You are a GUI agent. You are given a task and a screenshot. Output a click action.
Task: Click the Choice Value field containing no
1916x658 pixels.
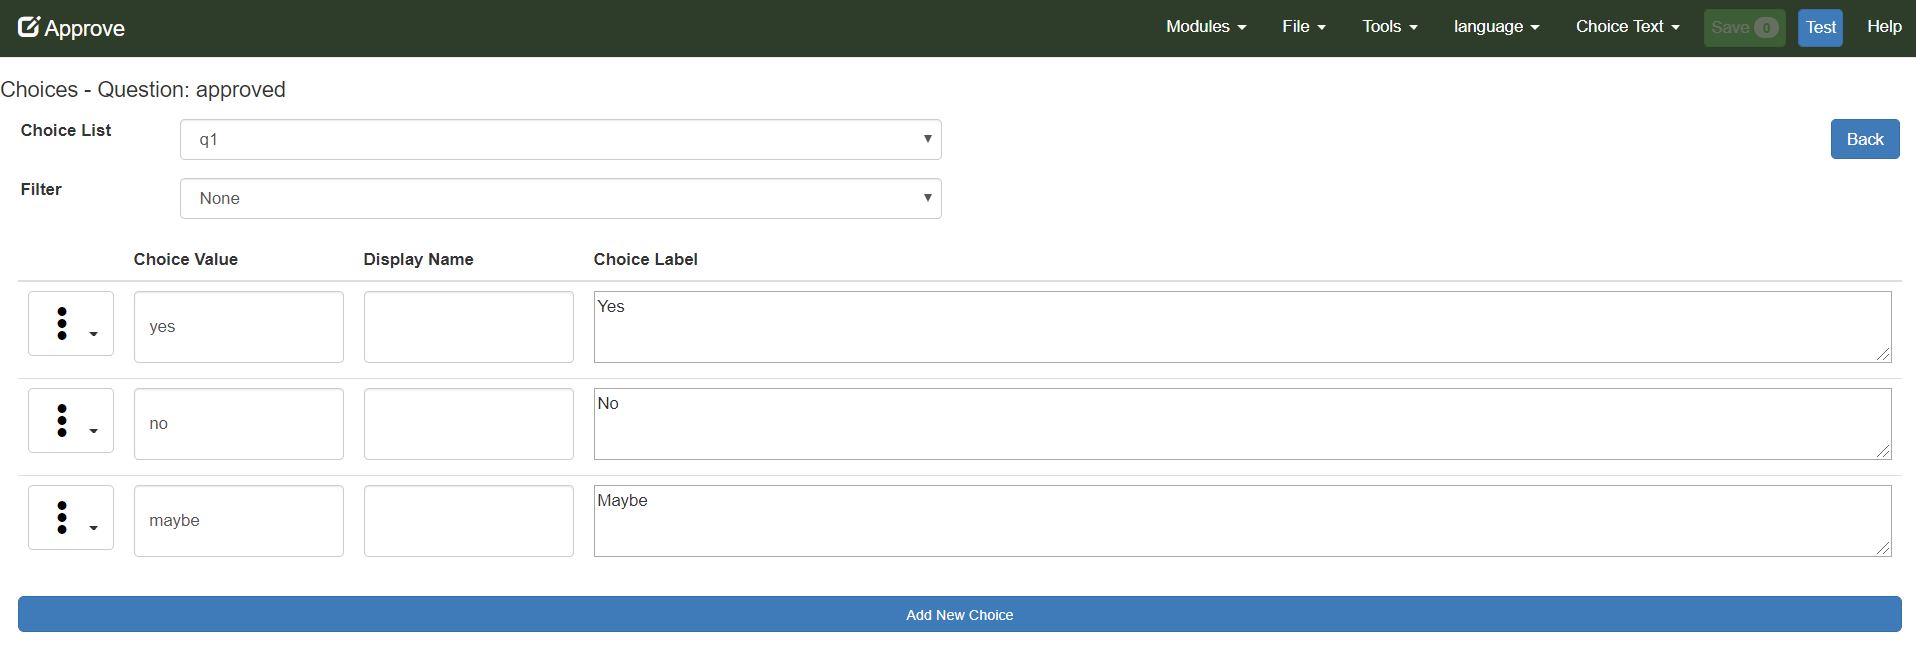pos(239,424)
